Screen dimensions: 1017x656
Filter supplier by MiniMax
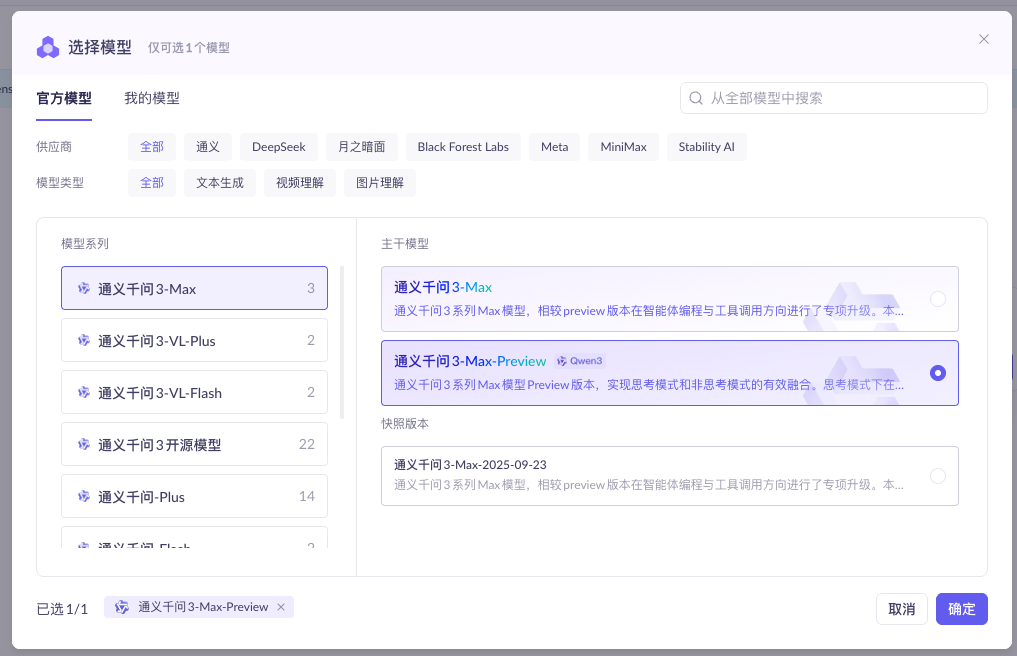[x=623, y=147]
